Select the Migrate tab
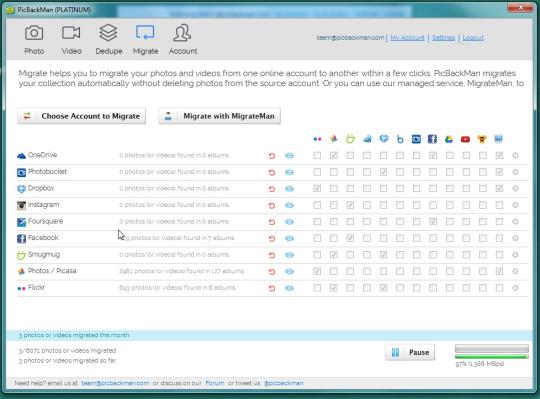 pos(145,40)
